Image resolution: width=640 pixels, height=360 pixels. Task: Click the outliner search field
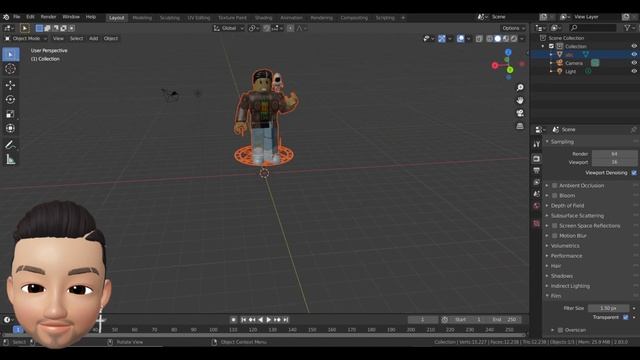593,28
